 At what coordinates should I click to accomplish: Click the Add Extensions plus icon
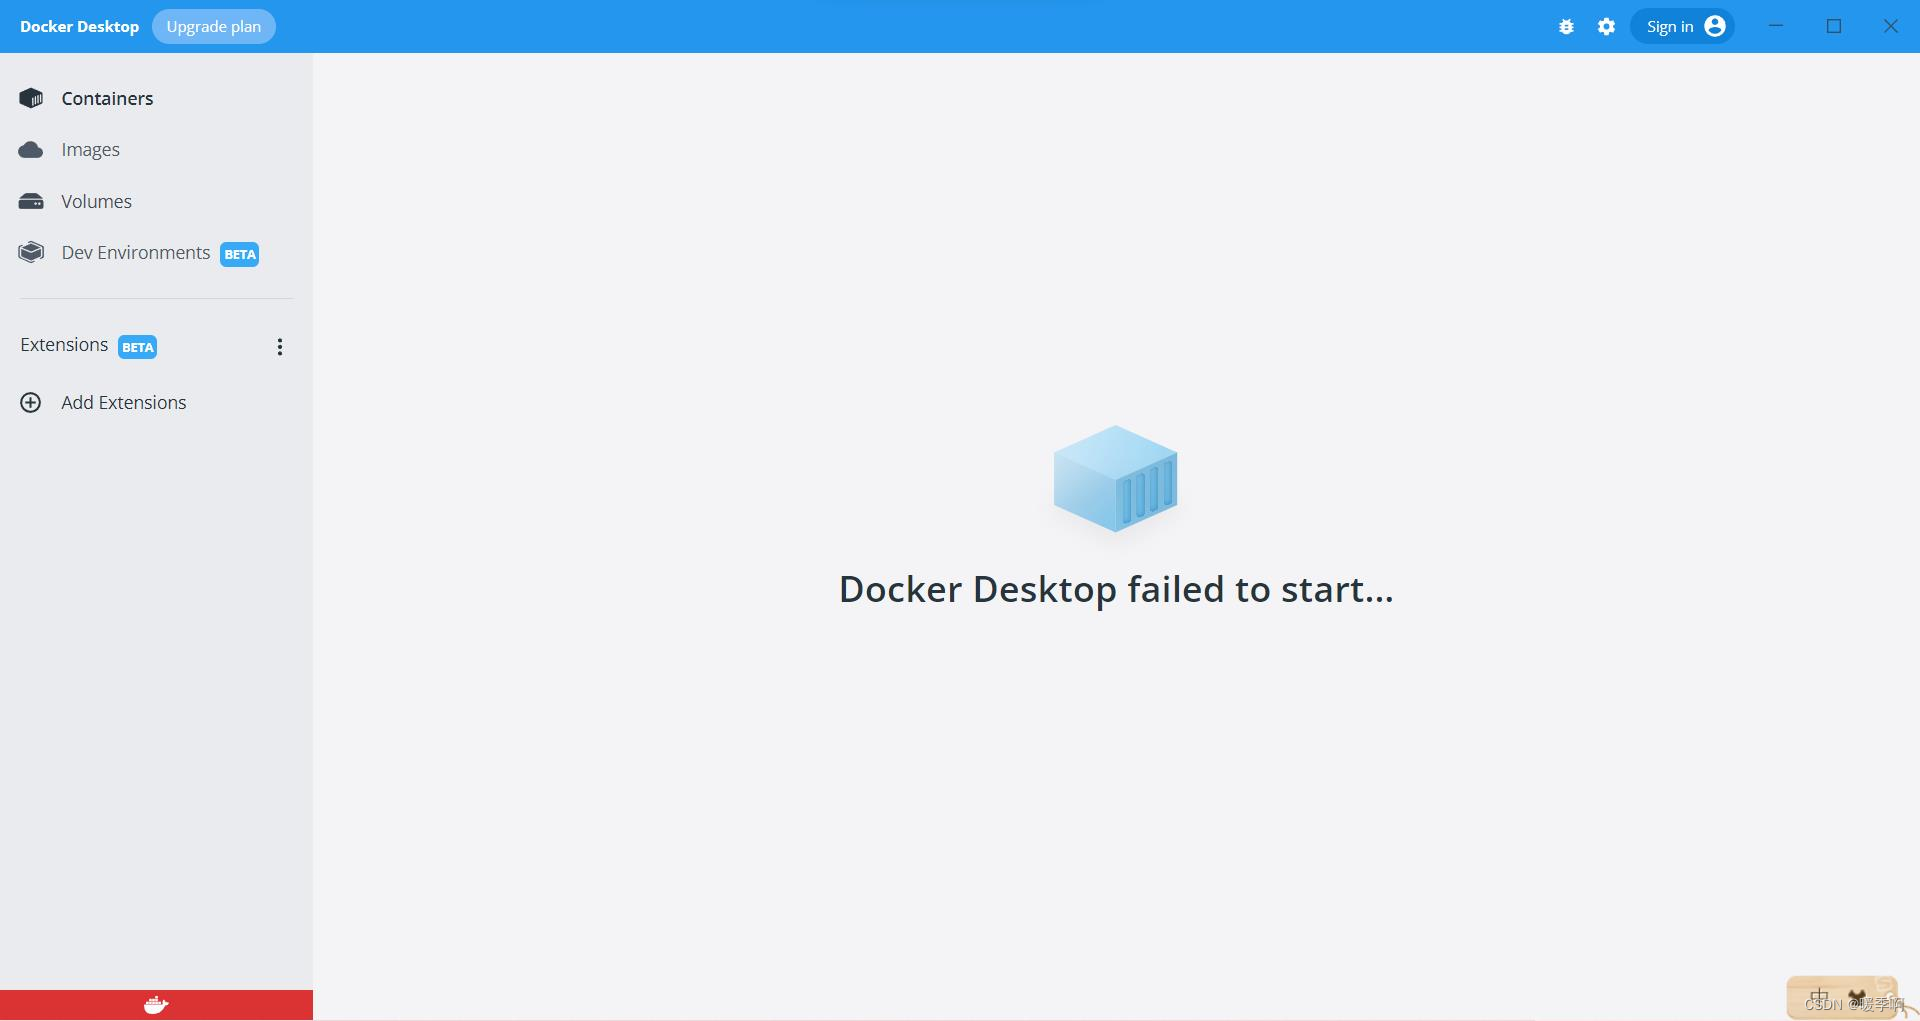(31, 402)
